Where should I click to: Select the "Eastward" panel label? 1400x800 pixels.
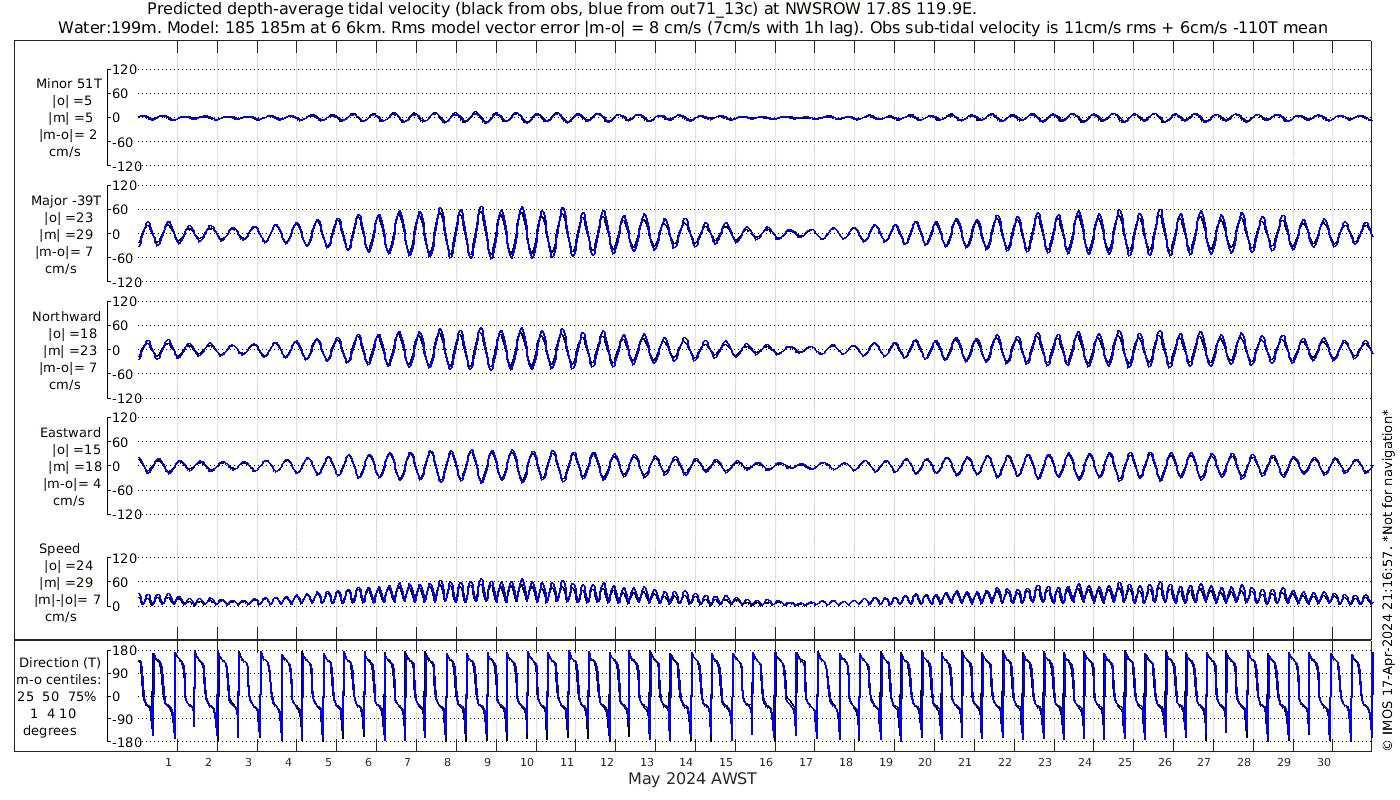[x=70, y=433]
